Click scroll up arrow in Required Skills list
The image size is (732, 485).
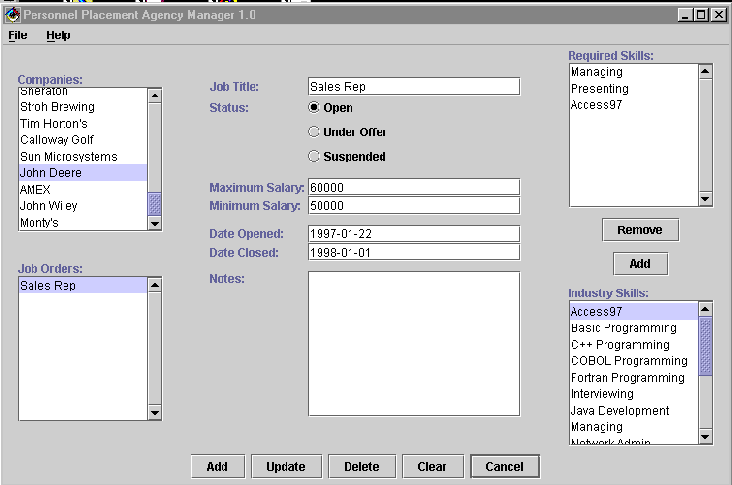pos(705,72)
